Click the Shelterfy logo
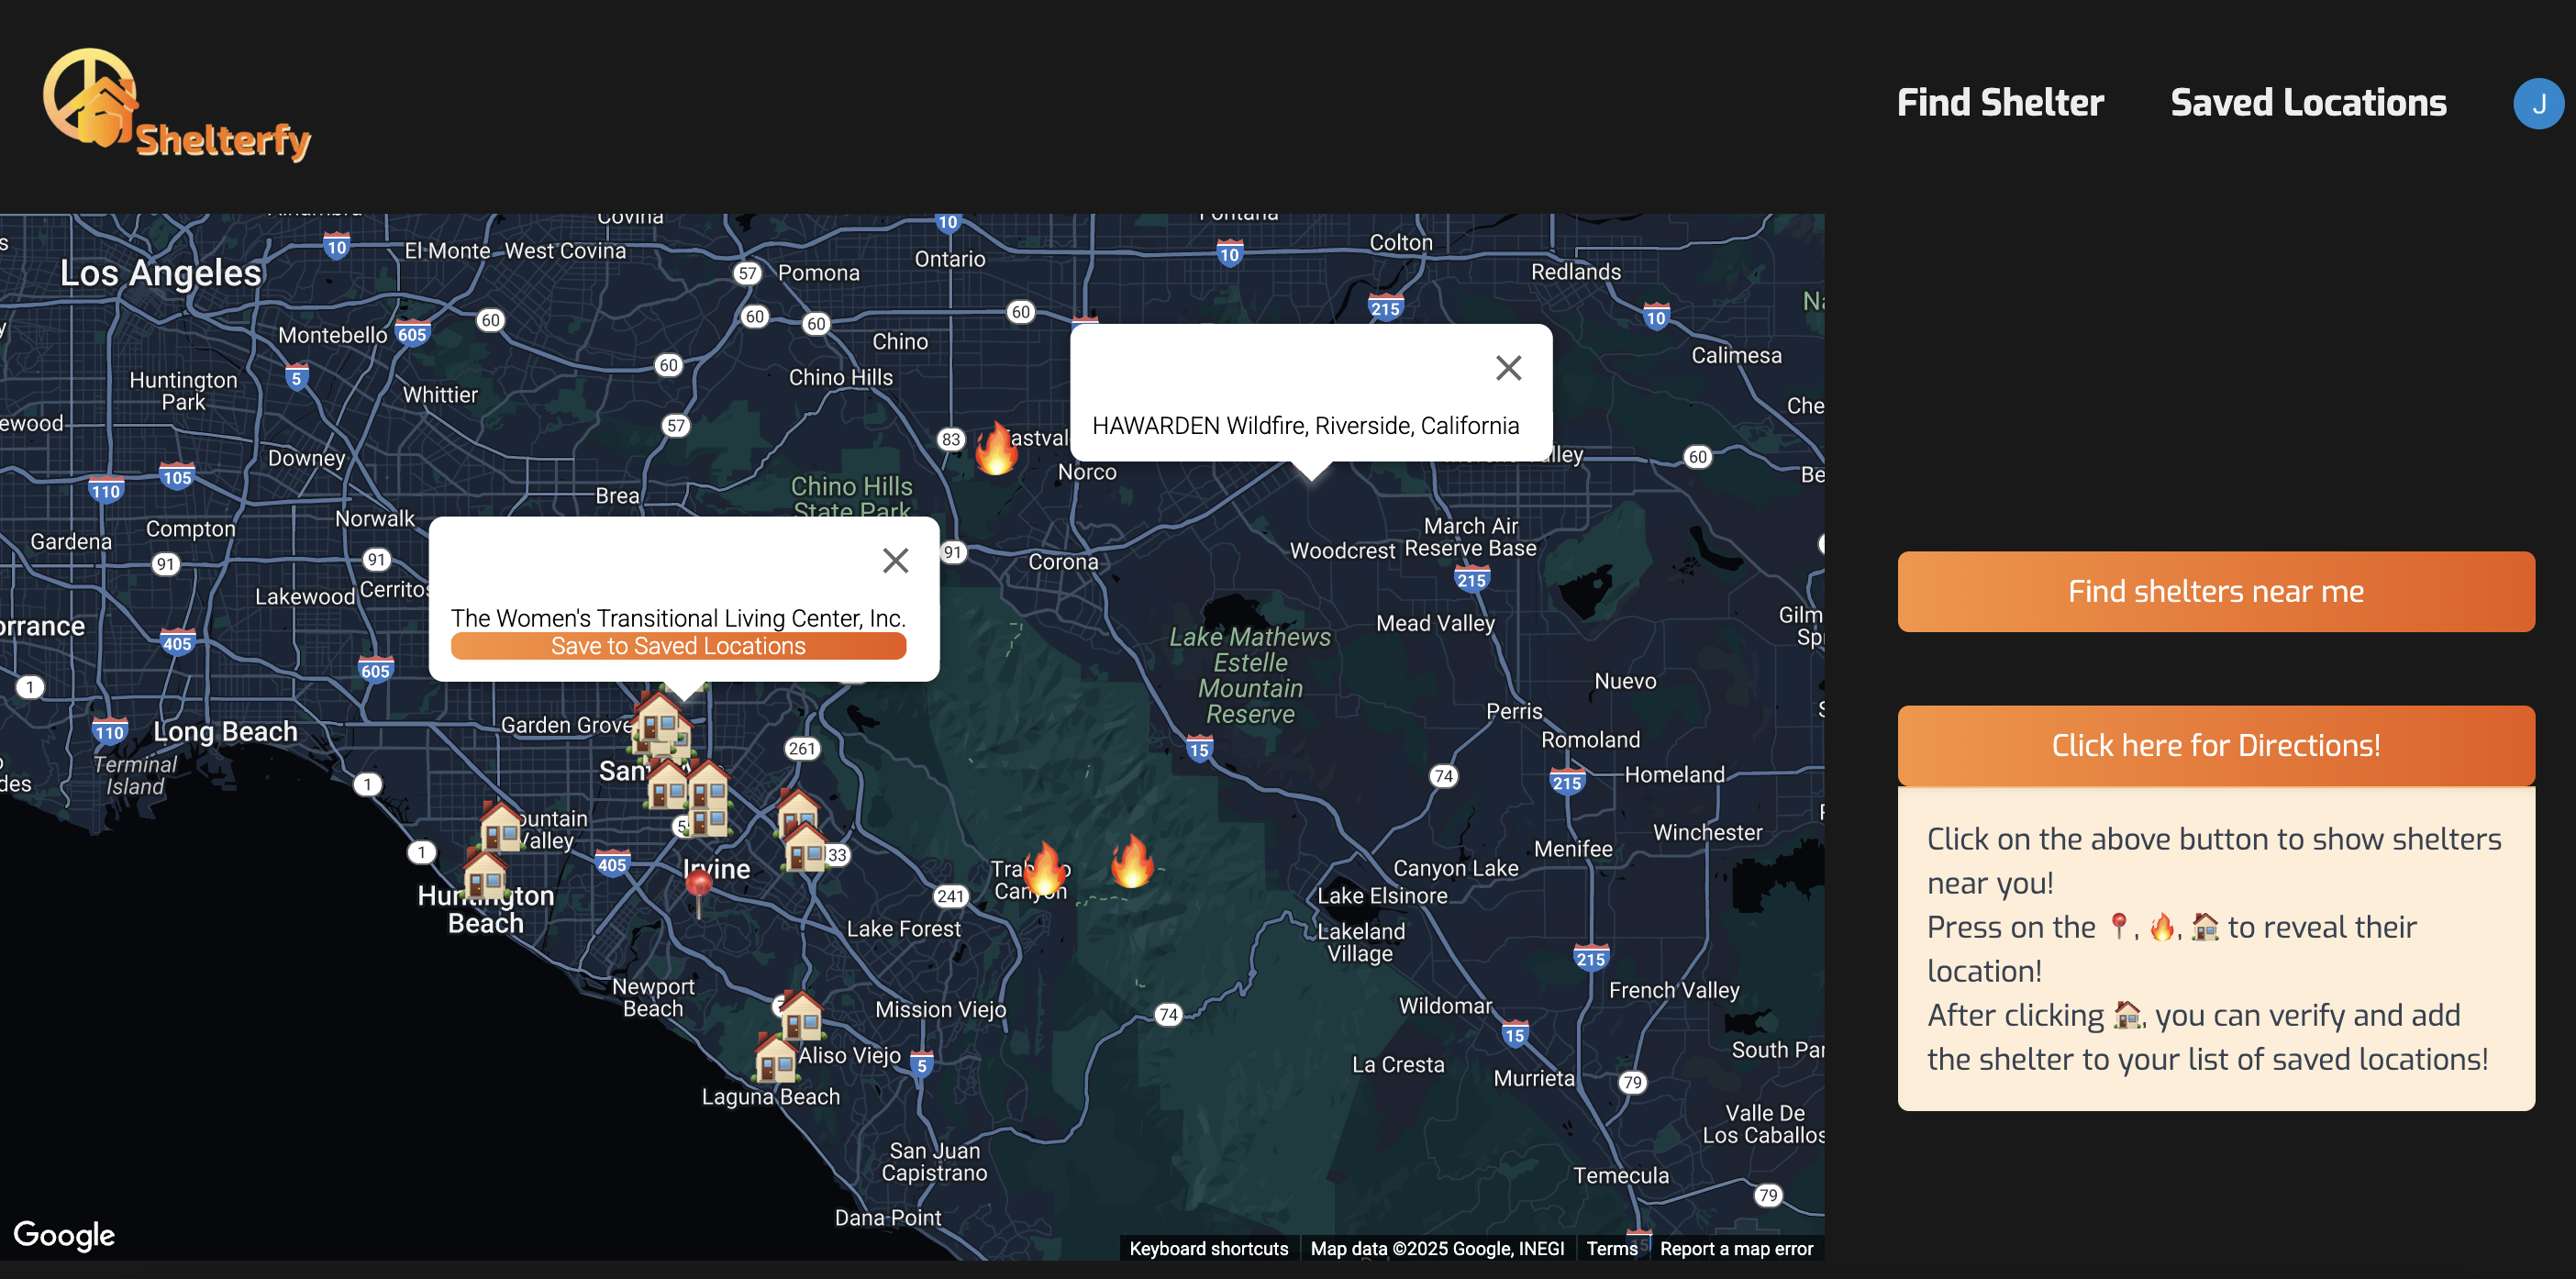The image size is (2576, 1279). (x=177, y=106)
